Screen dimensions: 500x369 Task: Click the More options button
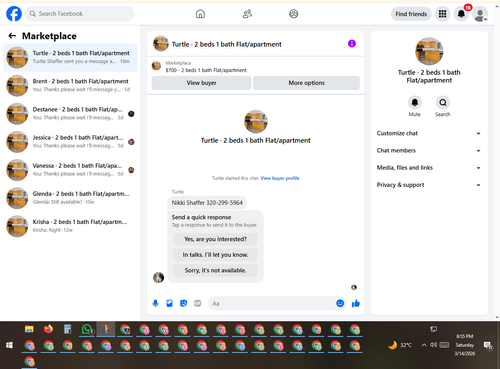tap(306, 83)
